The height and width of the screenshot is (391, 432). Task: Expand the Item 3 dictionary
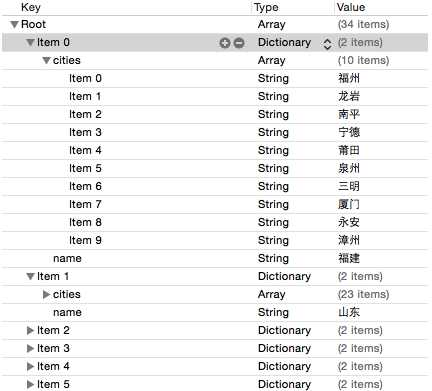[30, 348]
